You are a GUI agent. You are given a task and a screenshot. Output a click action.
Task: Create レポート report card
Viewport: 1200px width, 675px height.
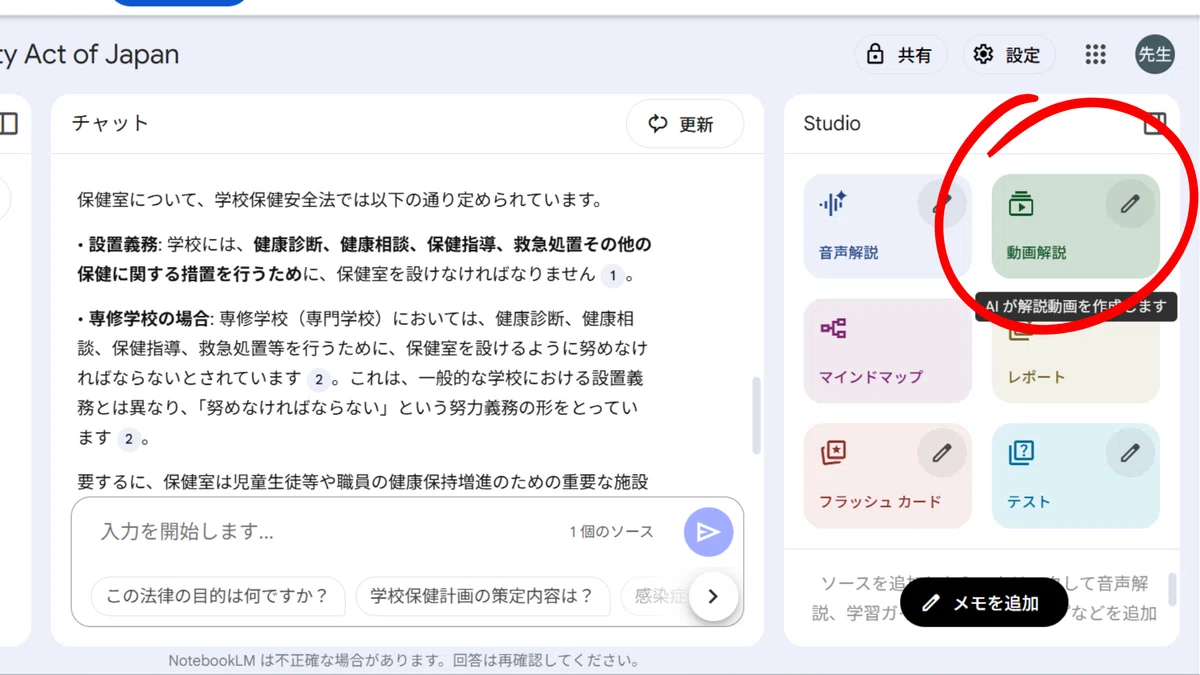tap(1075, 351)
